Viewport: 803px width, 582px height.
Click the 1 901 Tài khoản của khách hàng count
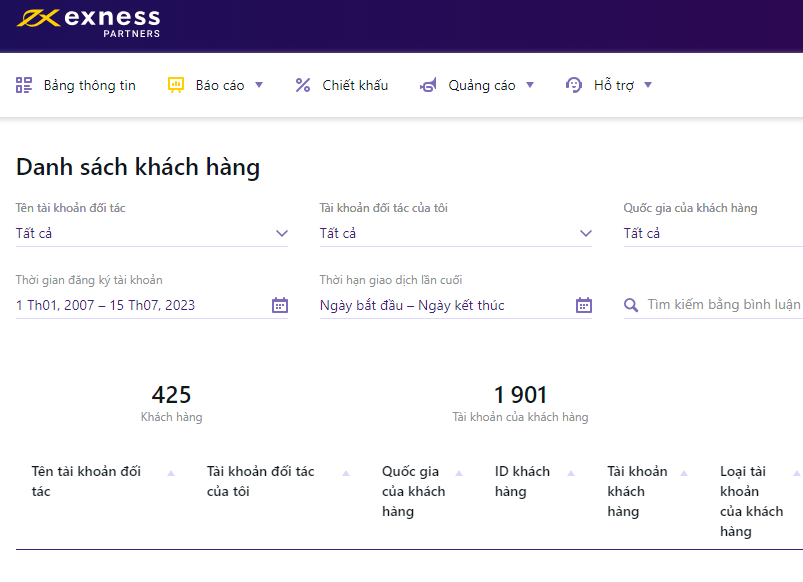click(x=520, y=404)
